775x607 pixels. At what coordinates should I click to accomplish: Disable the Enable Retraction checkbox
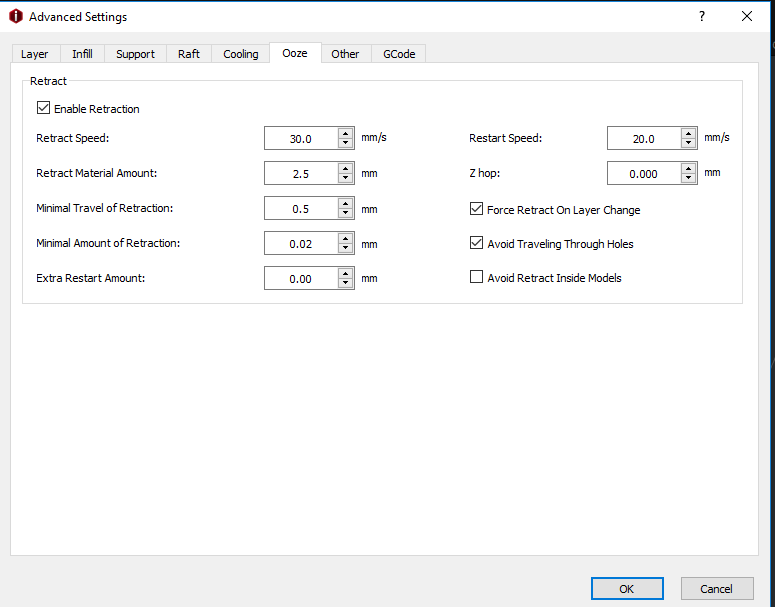click(x=43, y=108)
